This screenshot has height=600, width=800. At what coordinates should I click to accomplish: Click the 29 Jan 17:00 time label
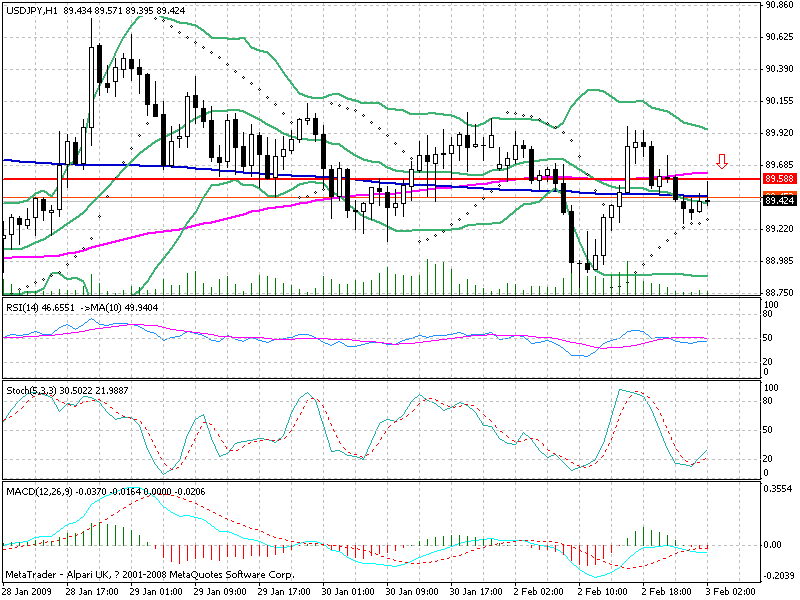point(284,591)
